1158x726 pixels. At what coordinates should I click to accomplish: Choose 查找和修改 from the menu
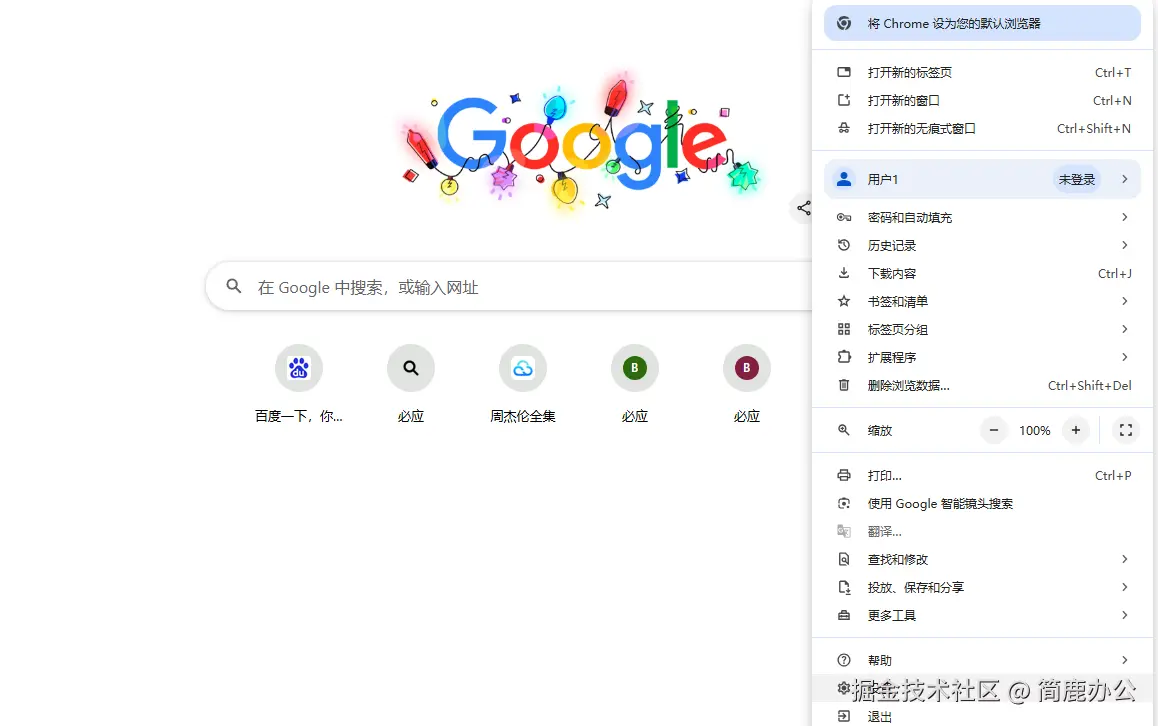[x=898, y=559]
